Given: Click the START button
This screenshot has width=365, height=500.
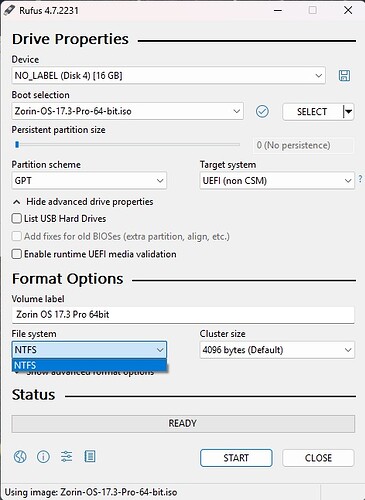Looking at the screenshot, I should (x=236, y=458).
